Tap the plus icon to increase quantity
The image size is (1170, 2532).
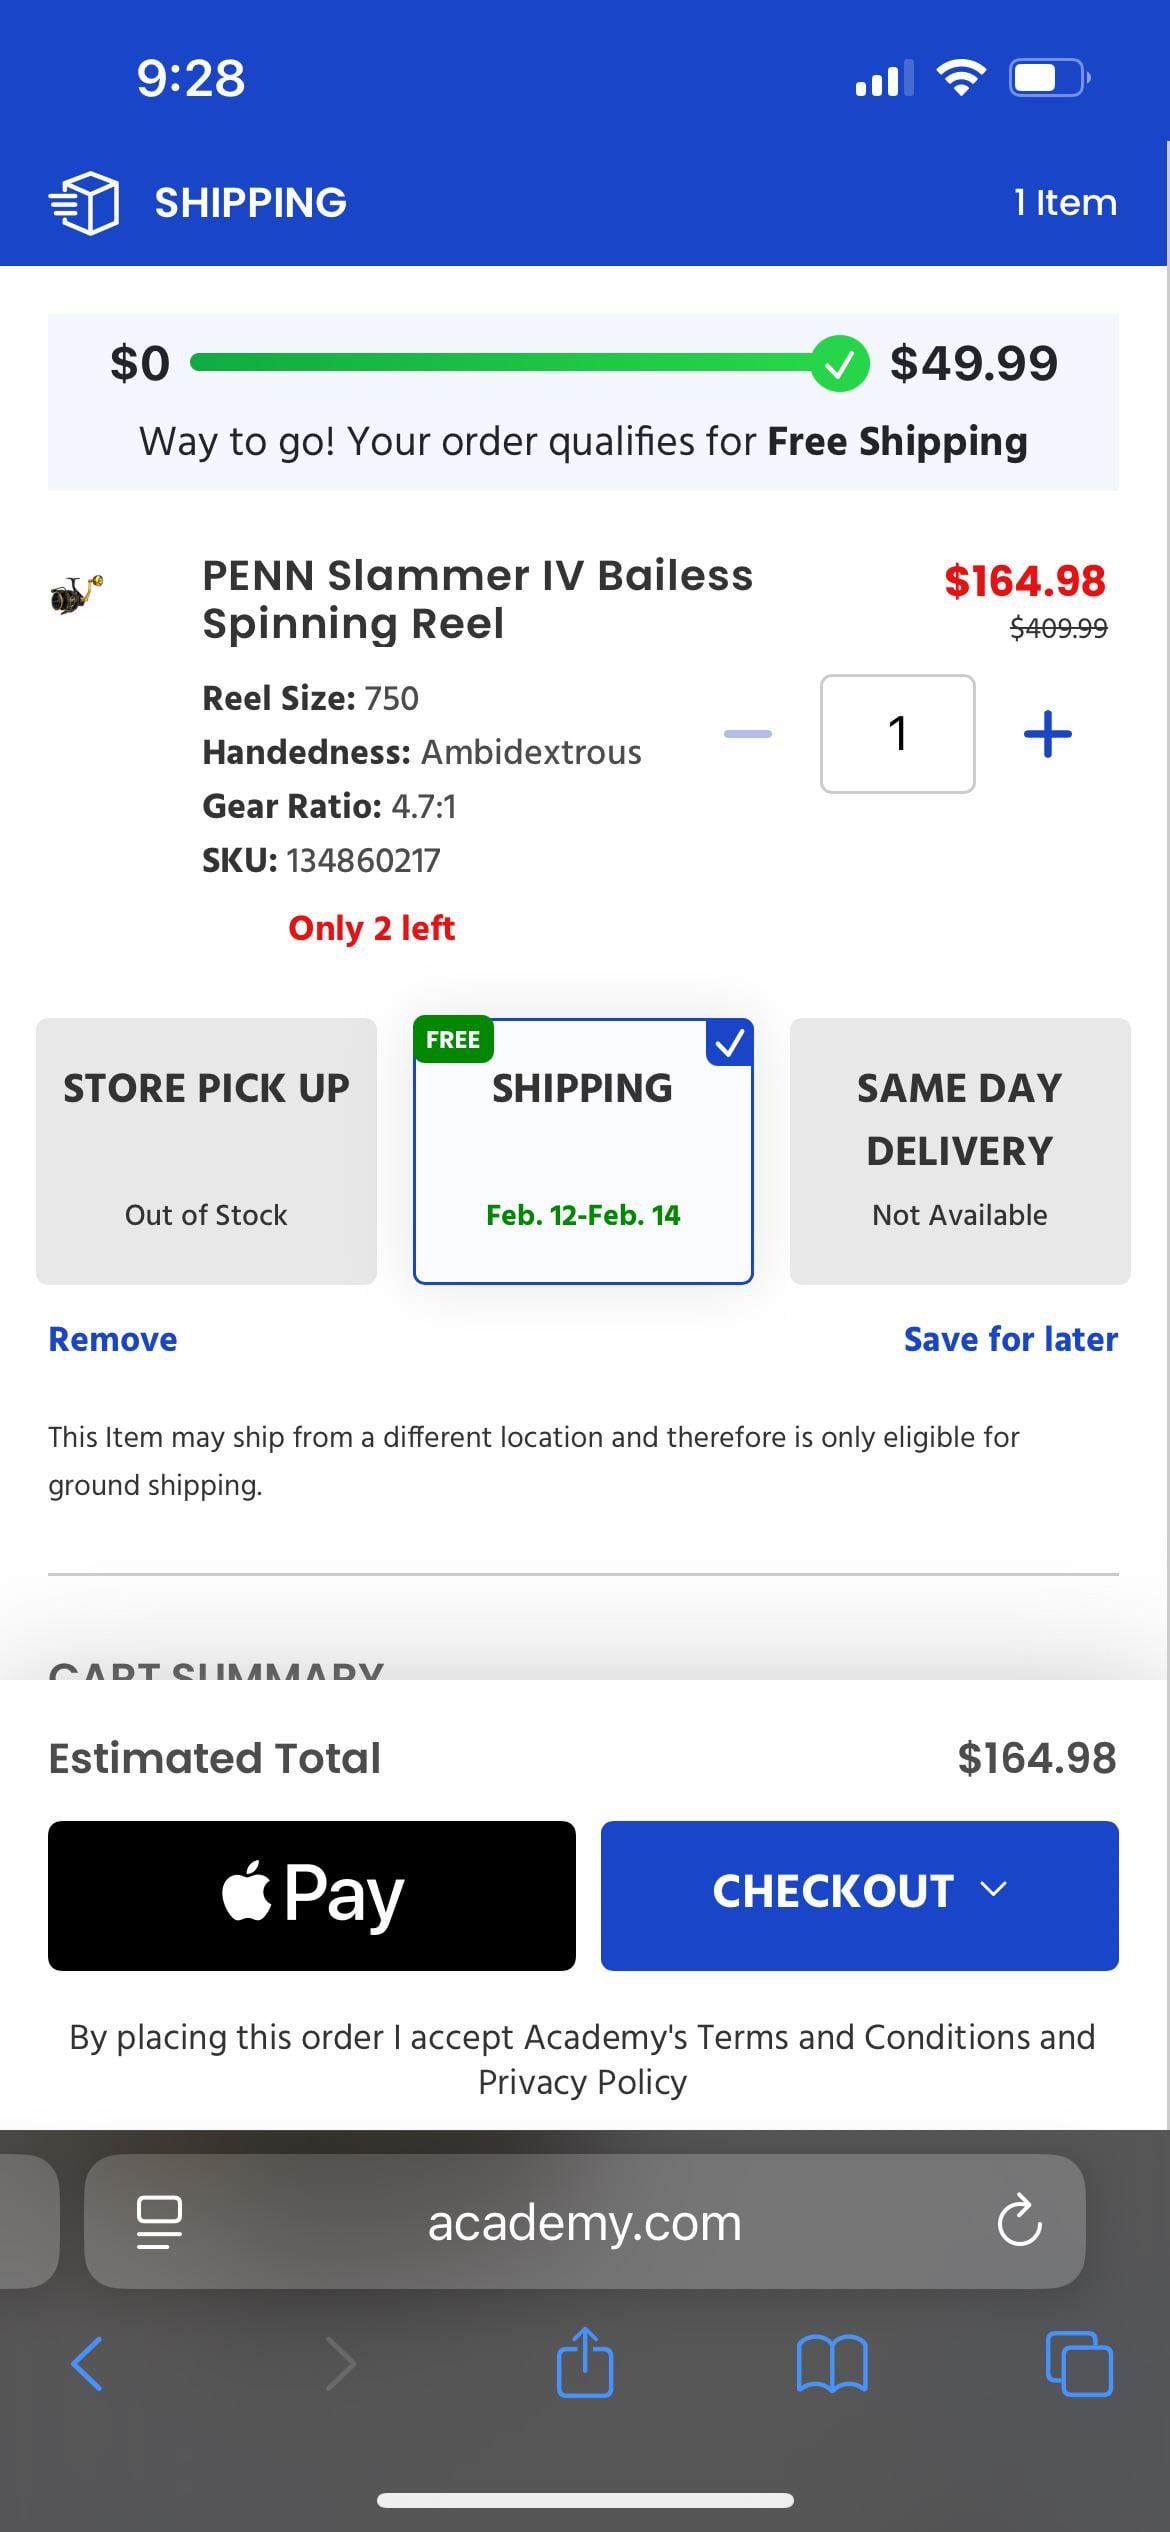1047,734
